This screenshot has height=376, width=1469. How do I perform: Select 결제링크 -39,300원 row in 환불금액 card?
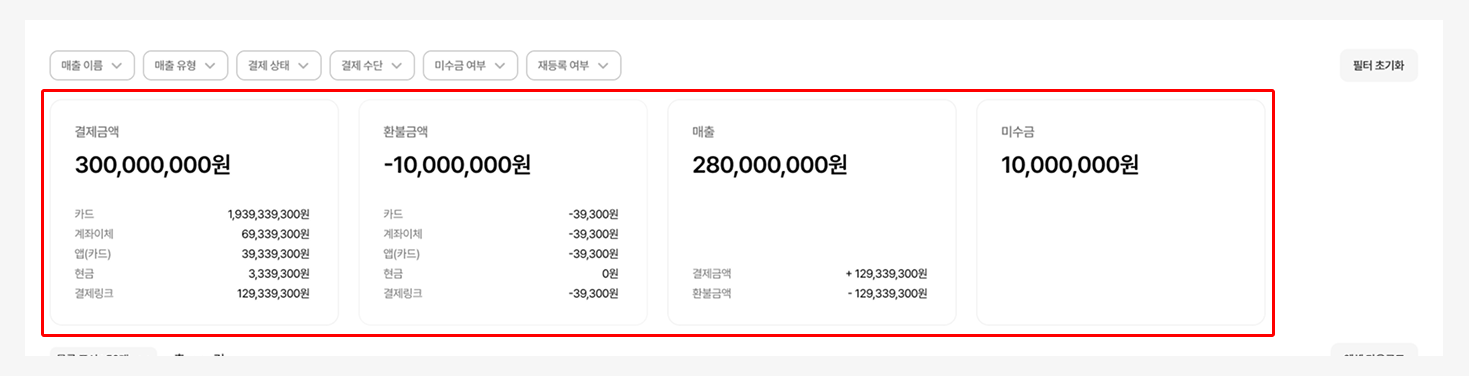(501, 294)
